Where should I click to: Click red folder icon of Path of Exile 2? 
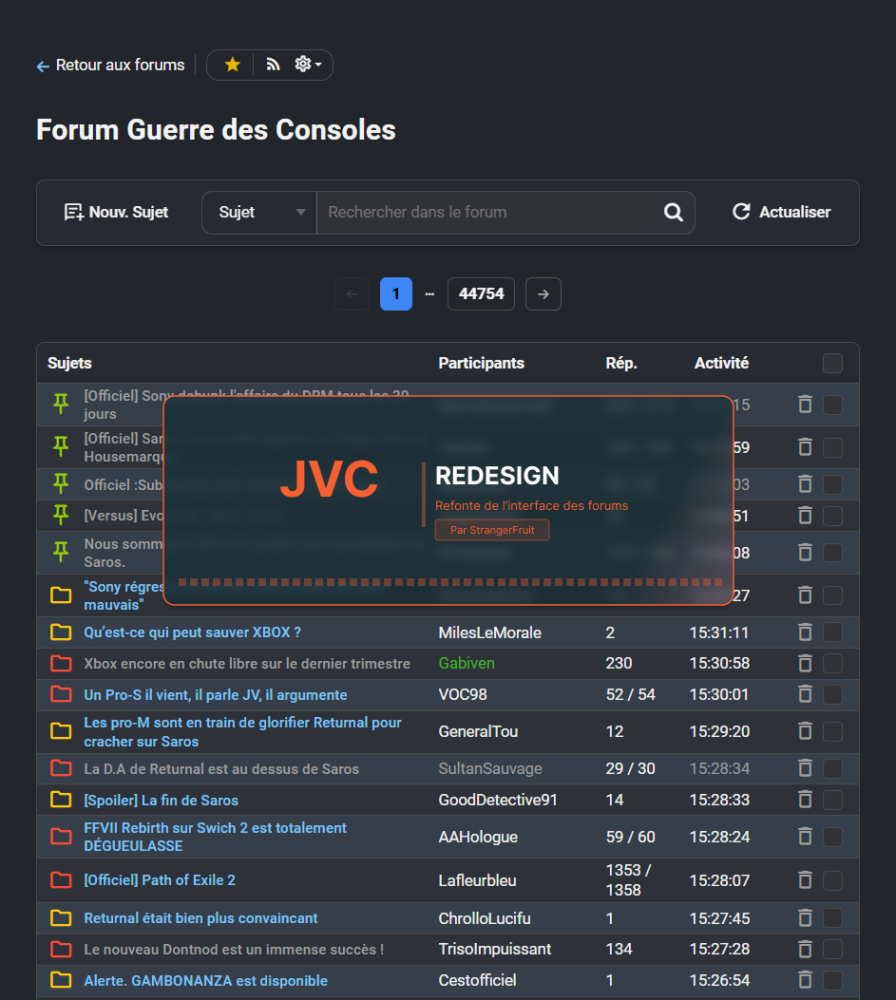point(61,881)
